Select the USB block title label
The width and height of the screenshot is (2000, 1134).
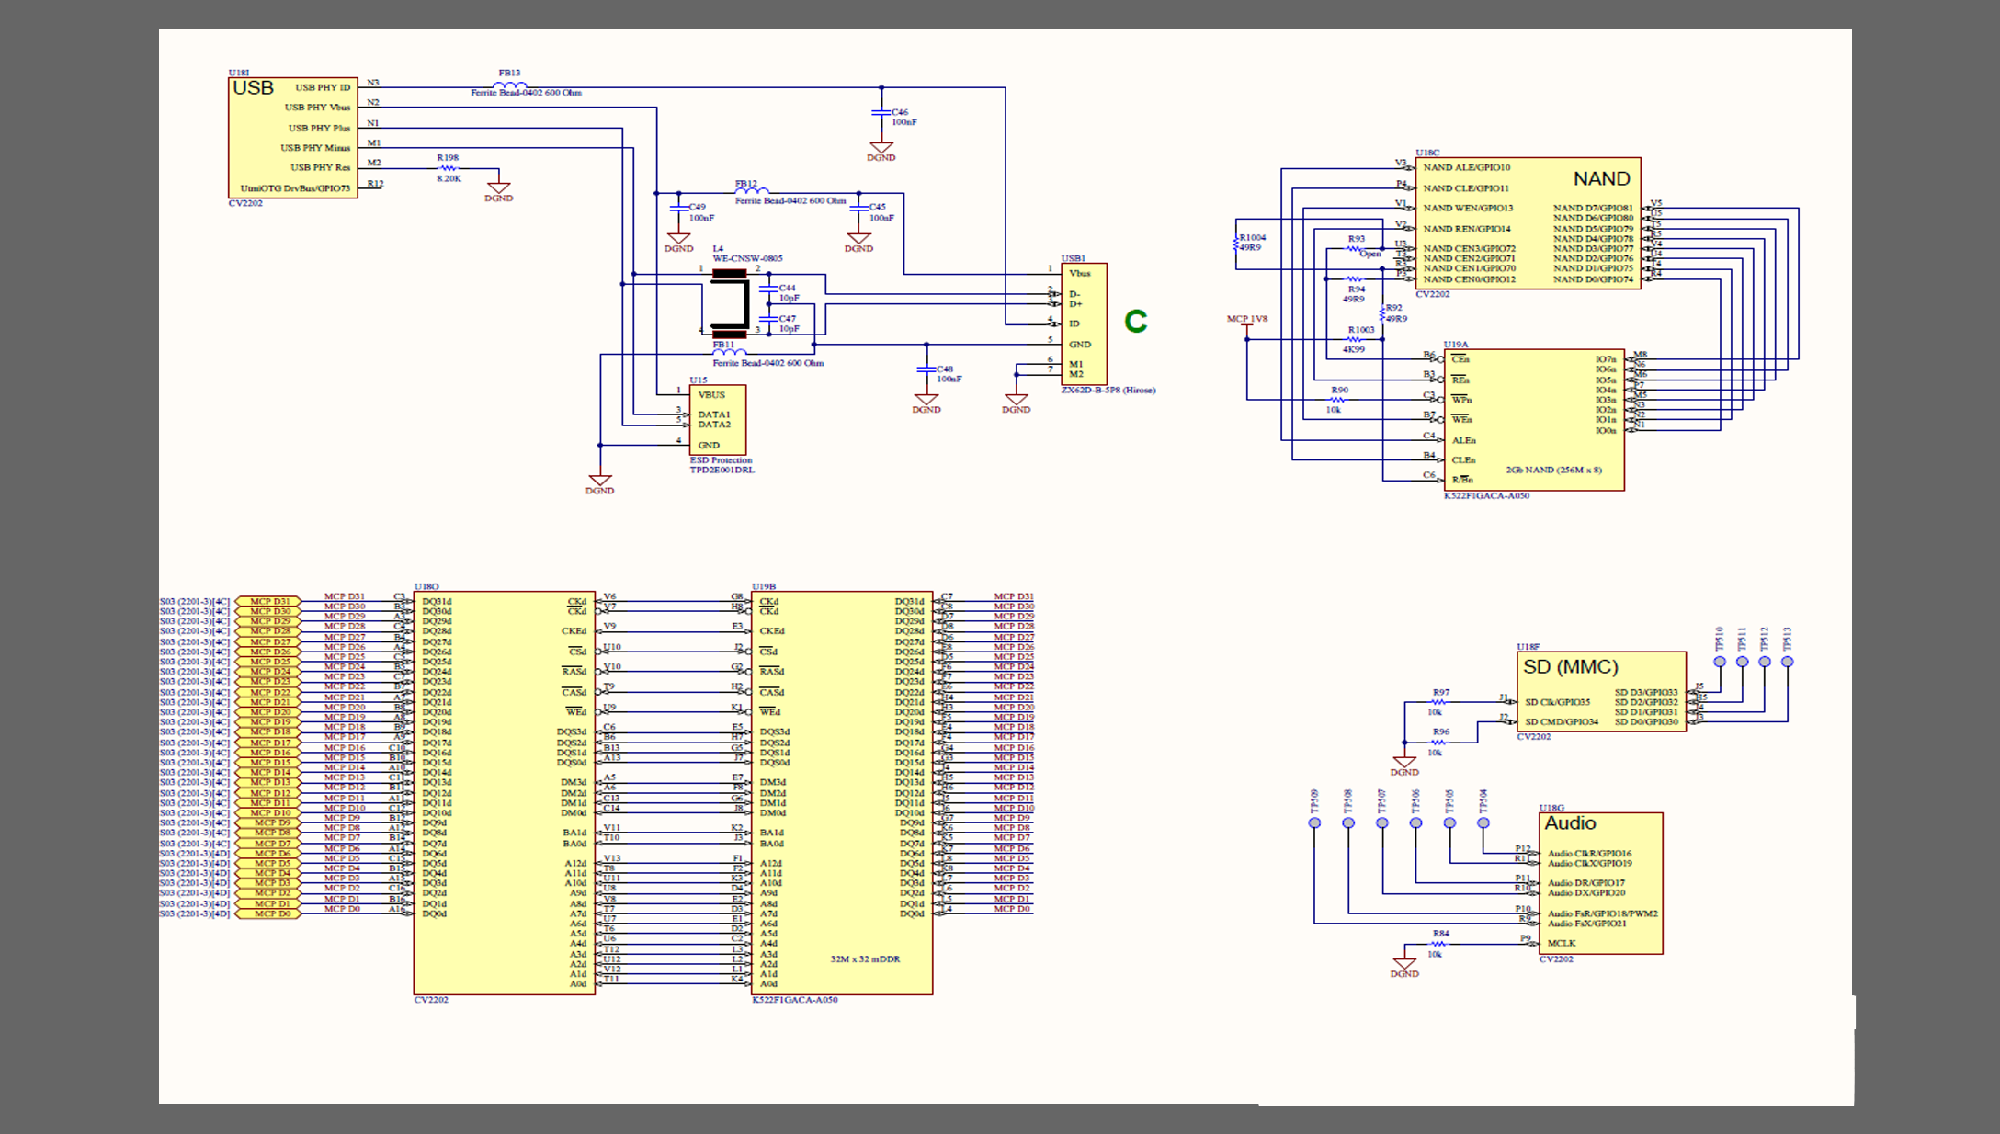point(253,88)
